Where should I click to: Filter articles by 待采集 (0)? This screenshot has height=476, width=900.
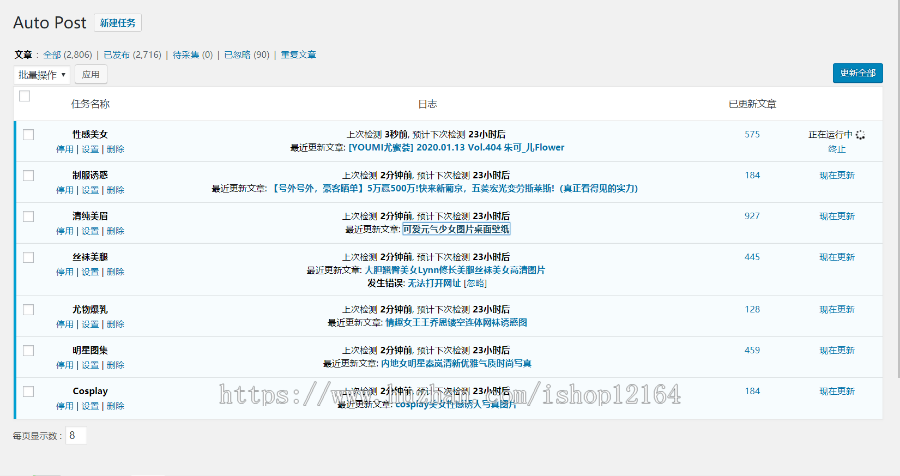click(192, 55)
